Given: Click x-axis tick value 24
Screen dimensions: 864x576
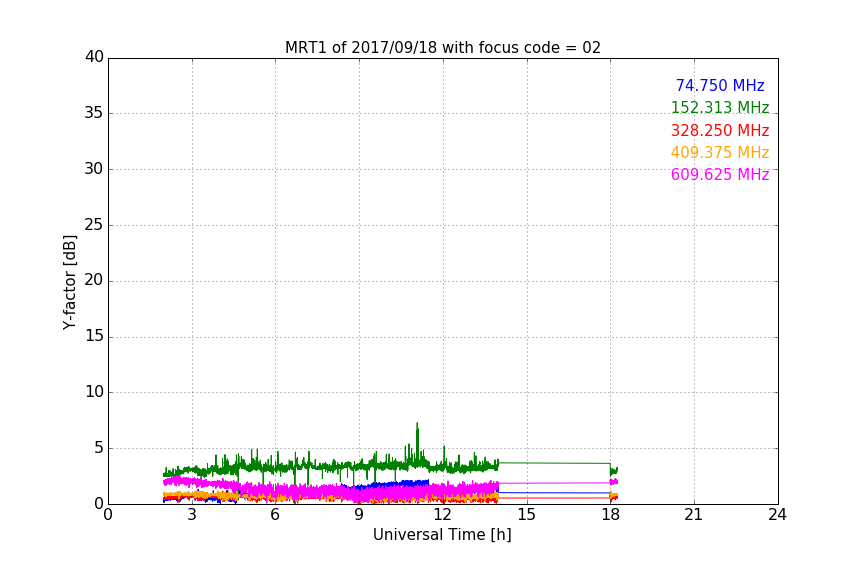Looking at the screenshot, I should click(x=777, y=515).
